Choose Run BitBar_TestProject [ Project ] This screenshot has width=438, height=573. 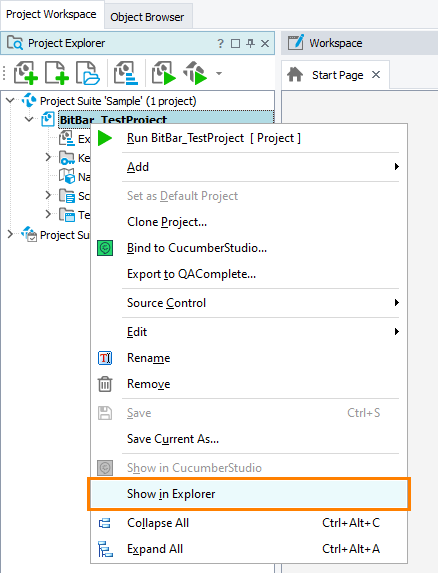248,138
